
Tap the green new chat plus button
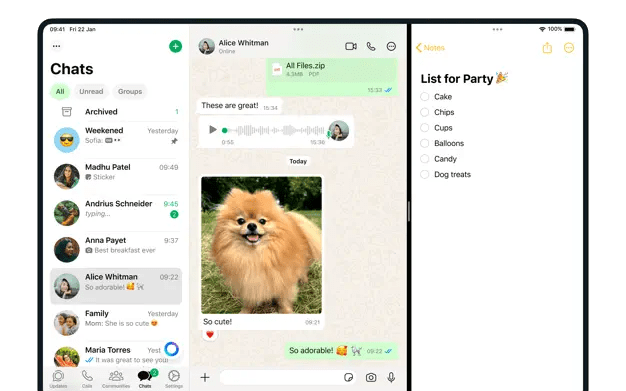click(x=175, y=46)
